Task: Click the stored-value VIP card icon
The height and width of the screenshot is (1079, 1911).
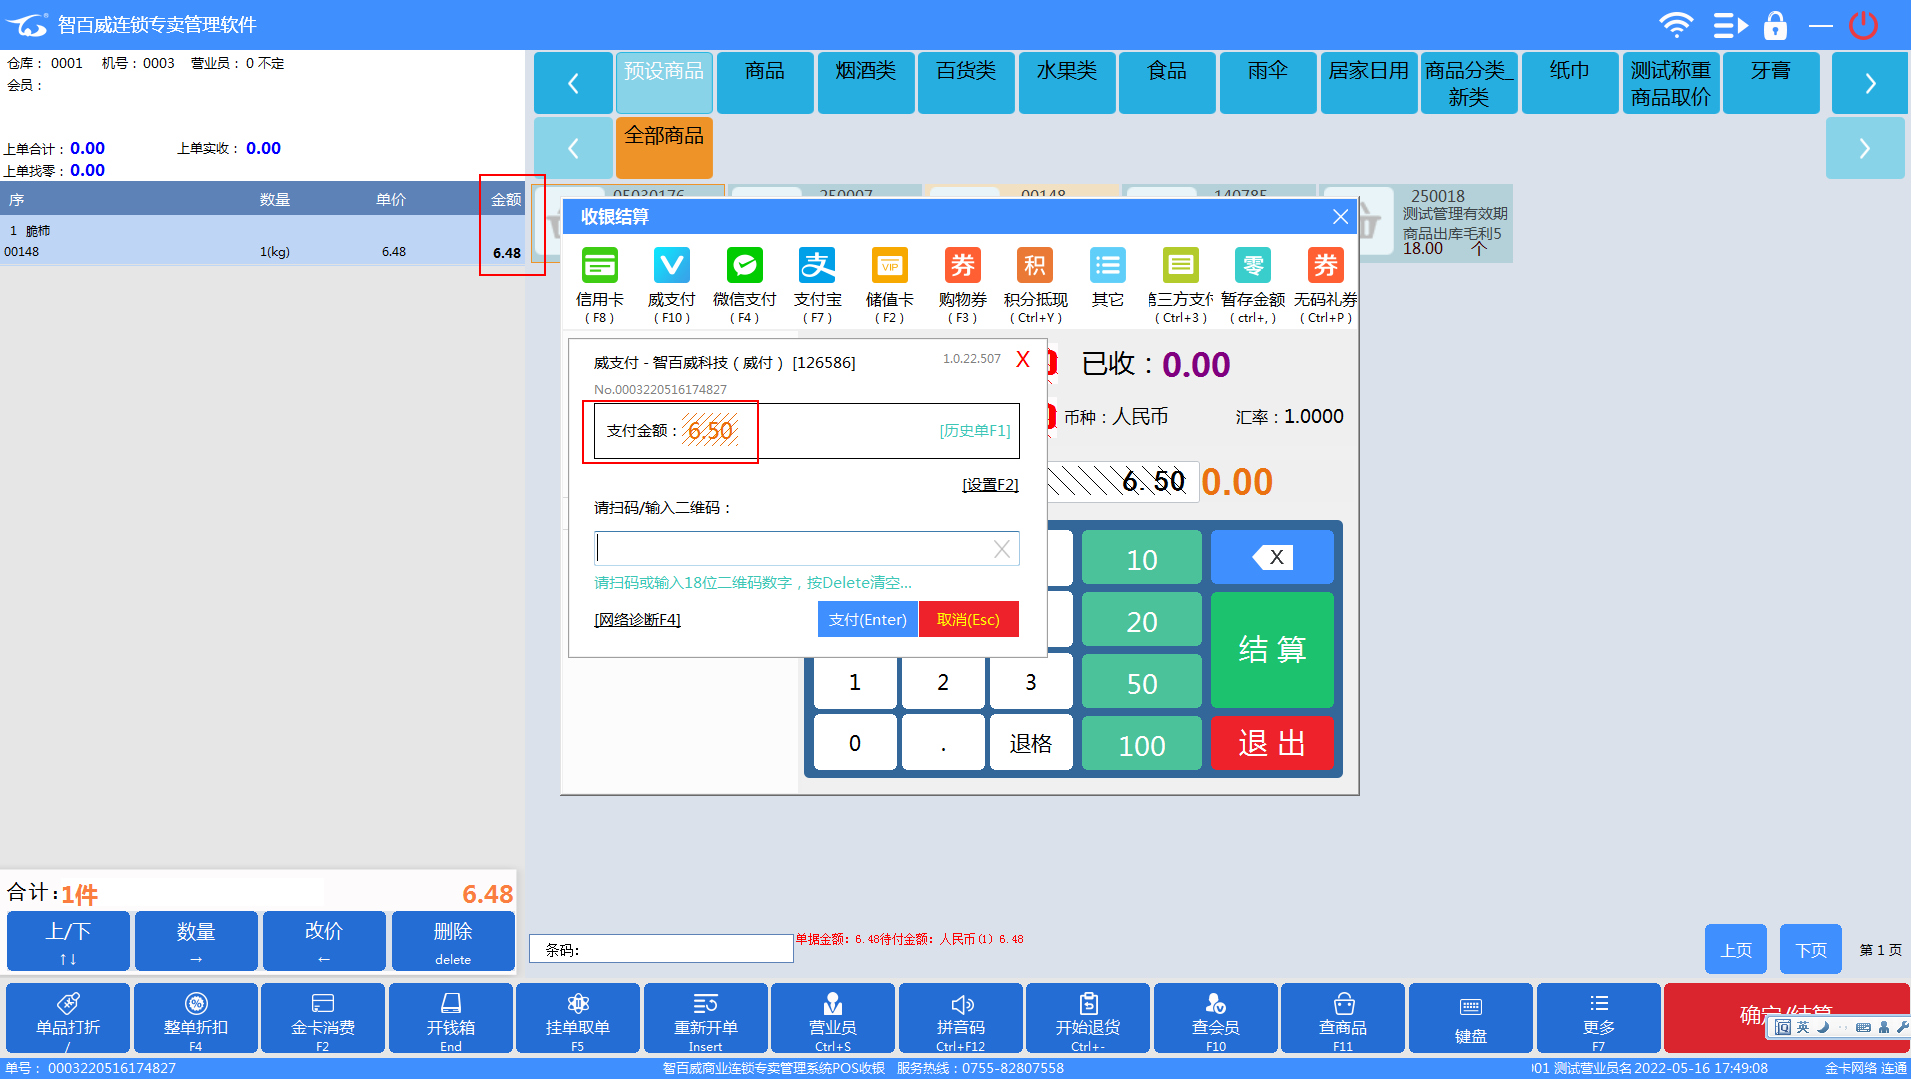Action: 889,267
